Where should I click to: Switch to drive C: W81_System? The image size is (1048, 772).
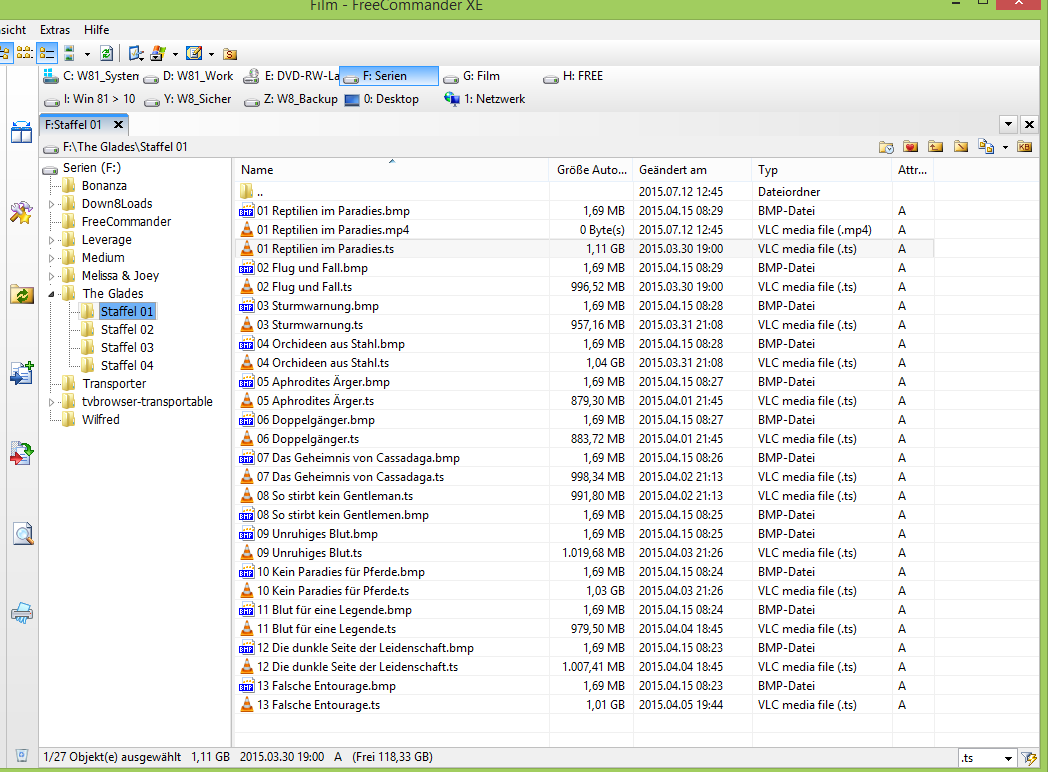(x=90, y=76)
